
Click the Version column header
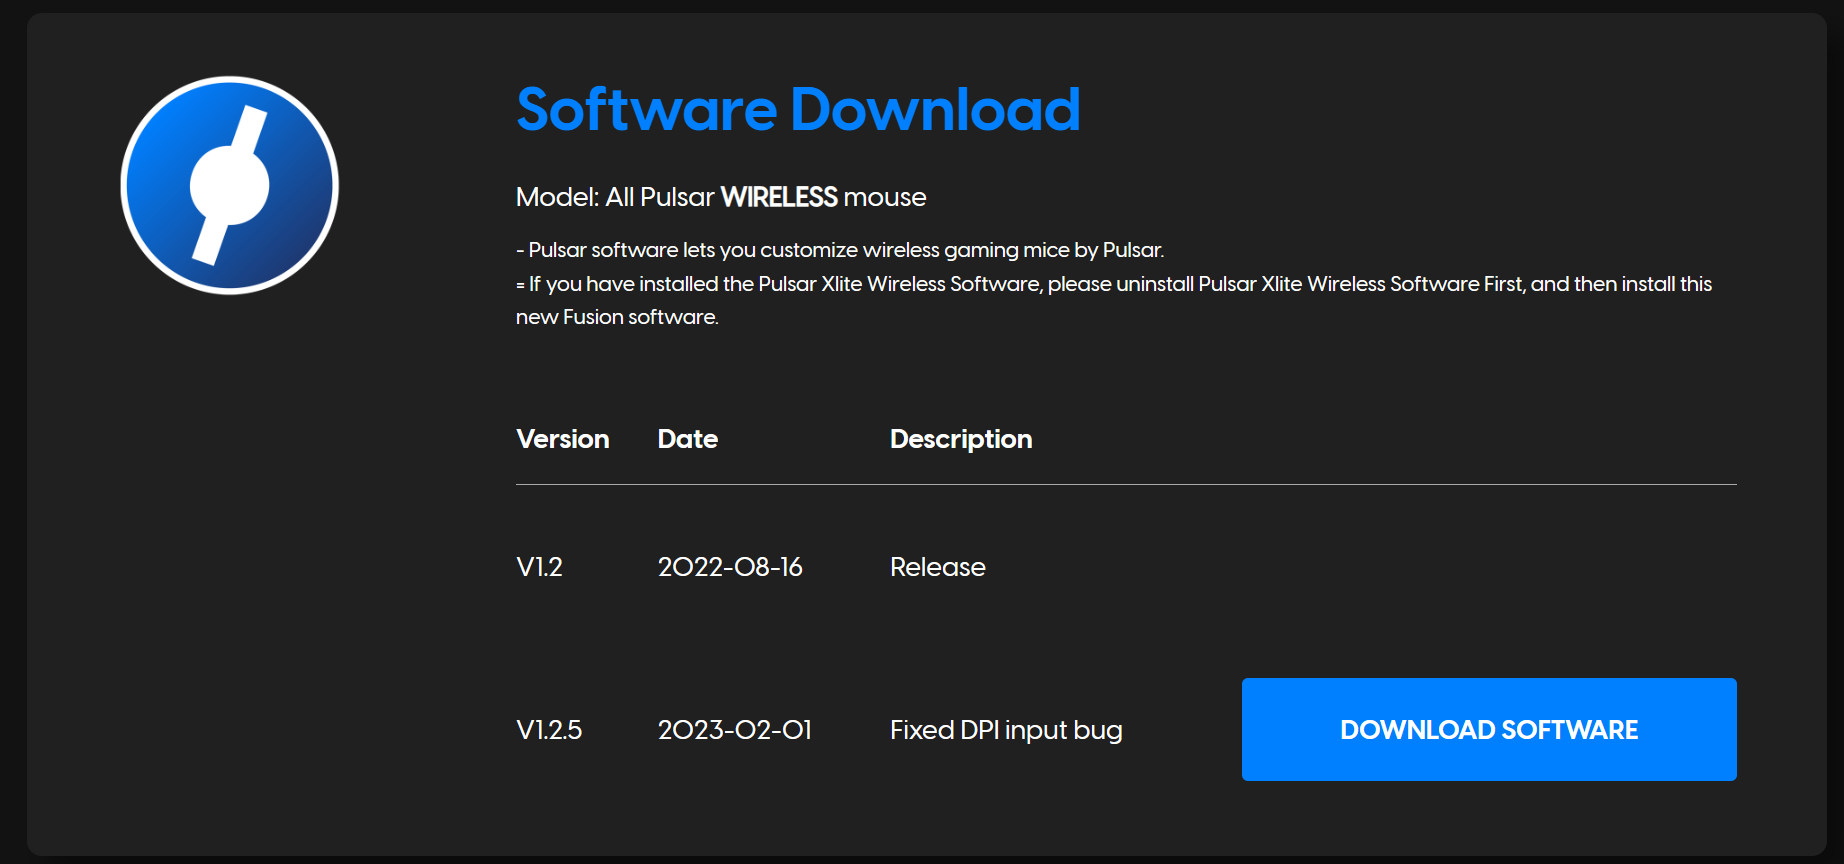(x=562, y=439)
